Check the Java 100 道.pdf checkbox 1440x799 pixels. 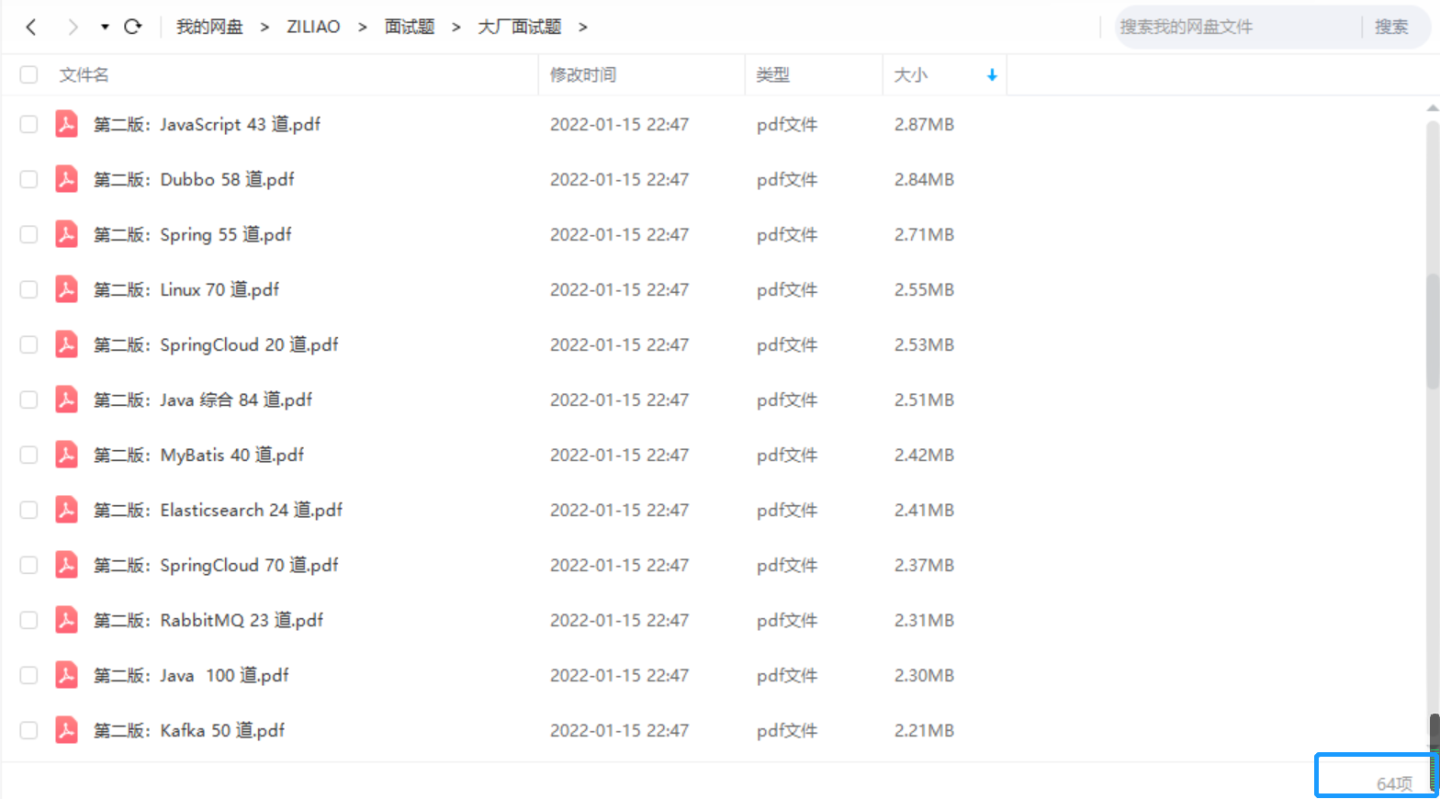[x=29, y=675]
